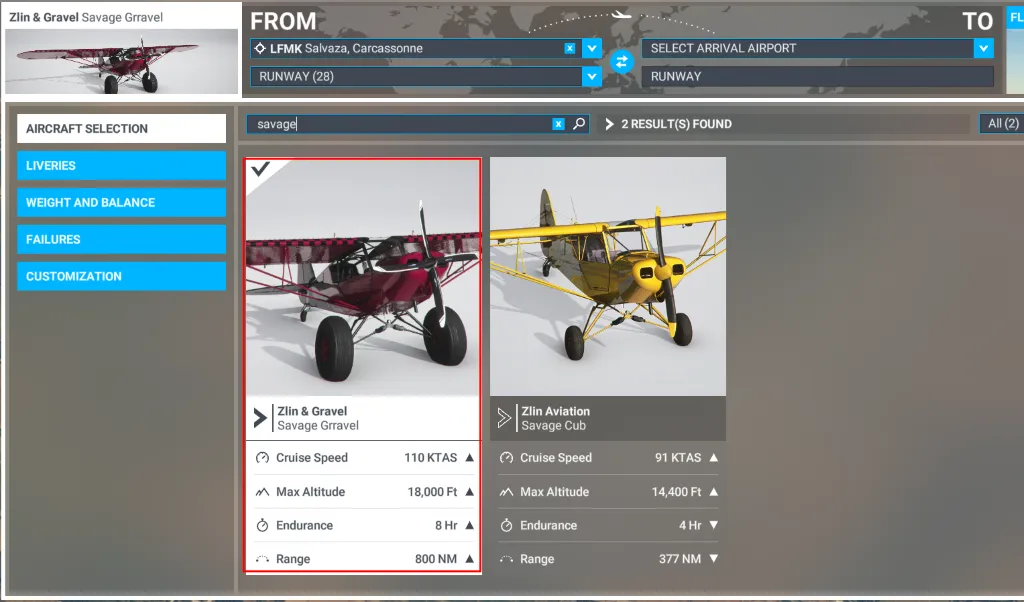Click the Range icon on Savage Cub card

pyautogui.click(x=506, y=558)
